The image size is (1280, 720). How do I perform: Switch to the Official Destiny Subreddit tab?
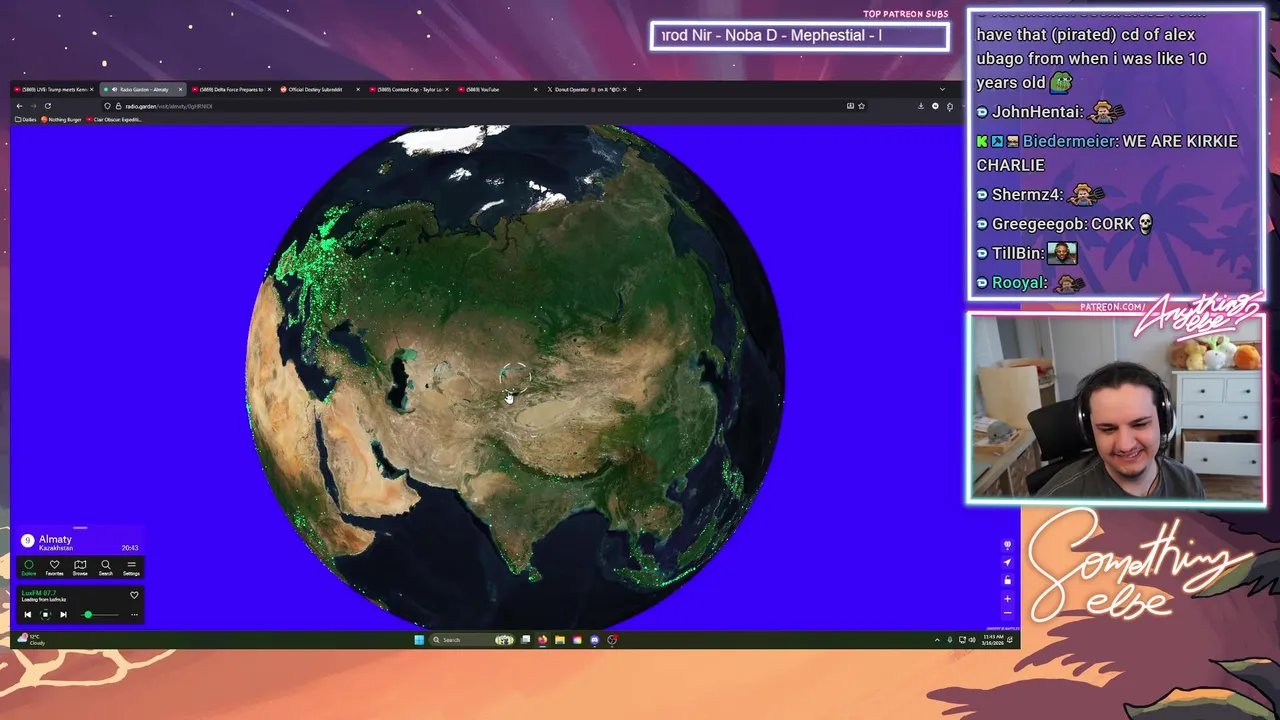point(318,89)
